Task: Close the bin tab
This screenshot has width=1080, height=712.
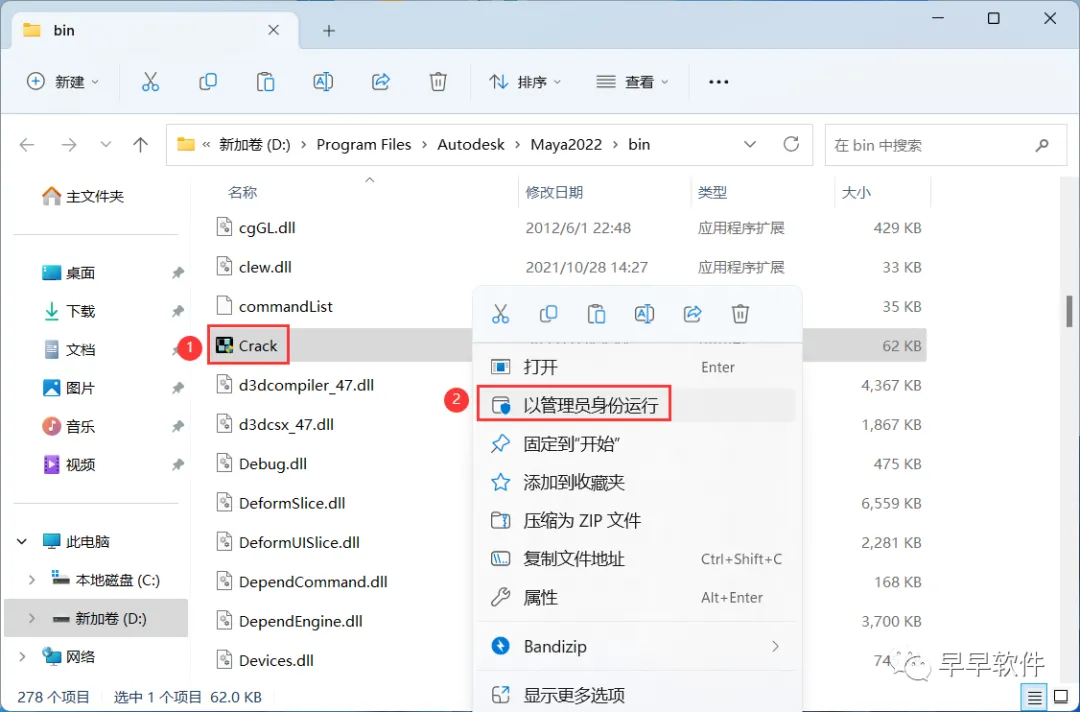Action: 273,30
